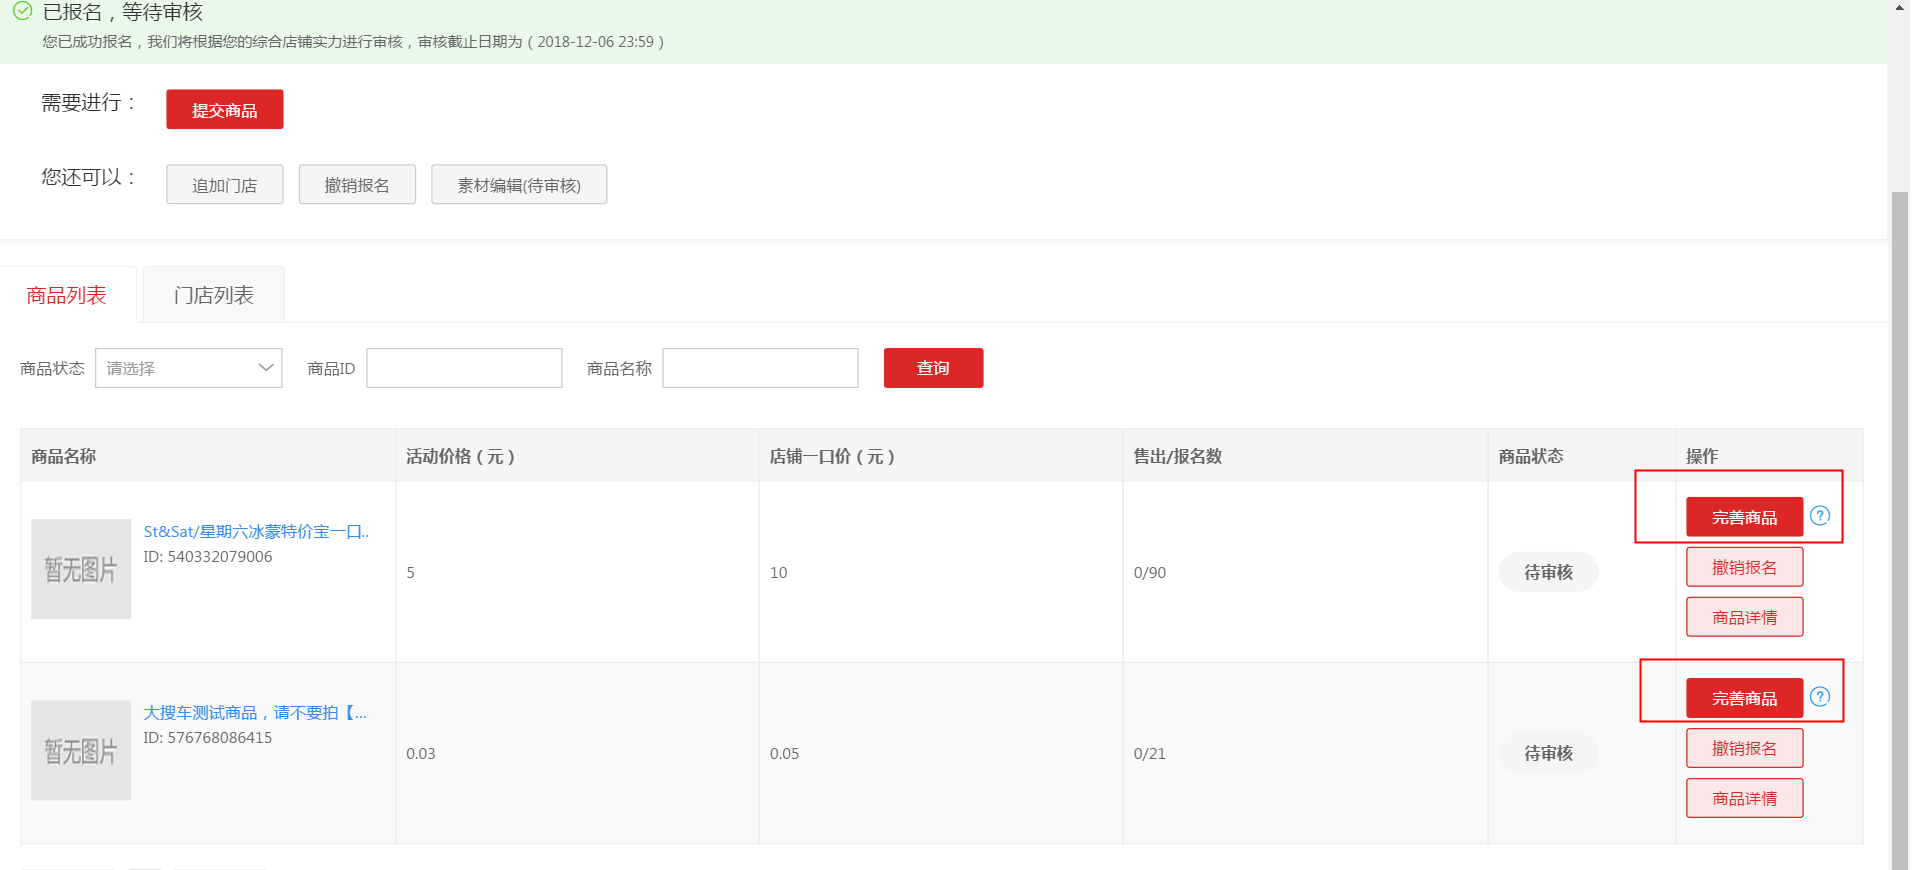Click 完善商品 for the St&Sat product
The height and width of the screenshot is (870, 1914).
(x=1743, y=517)
